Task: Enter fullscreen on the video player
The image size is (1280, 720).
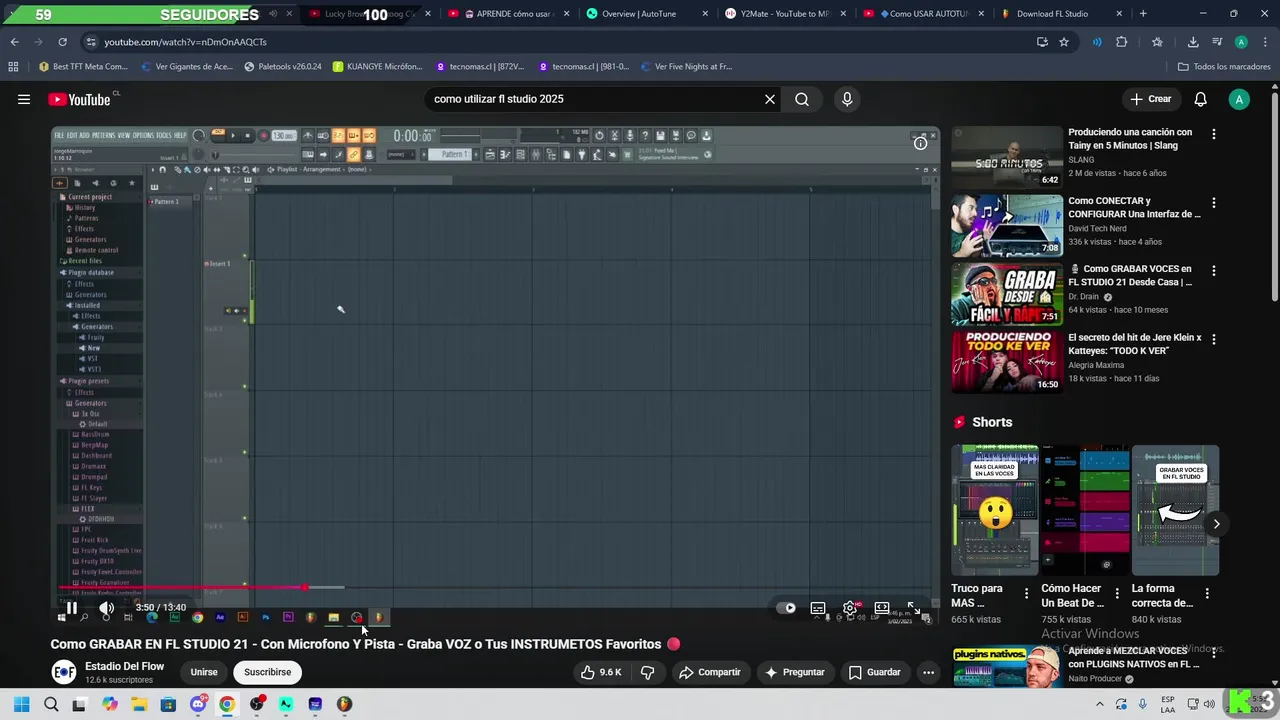Action: point(913,607)
